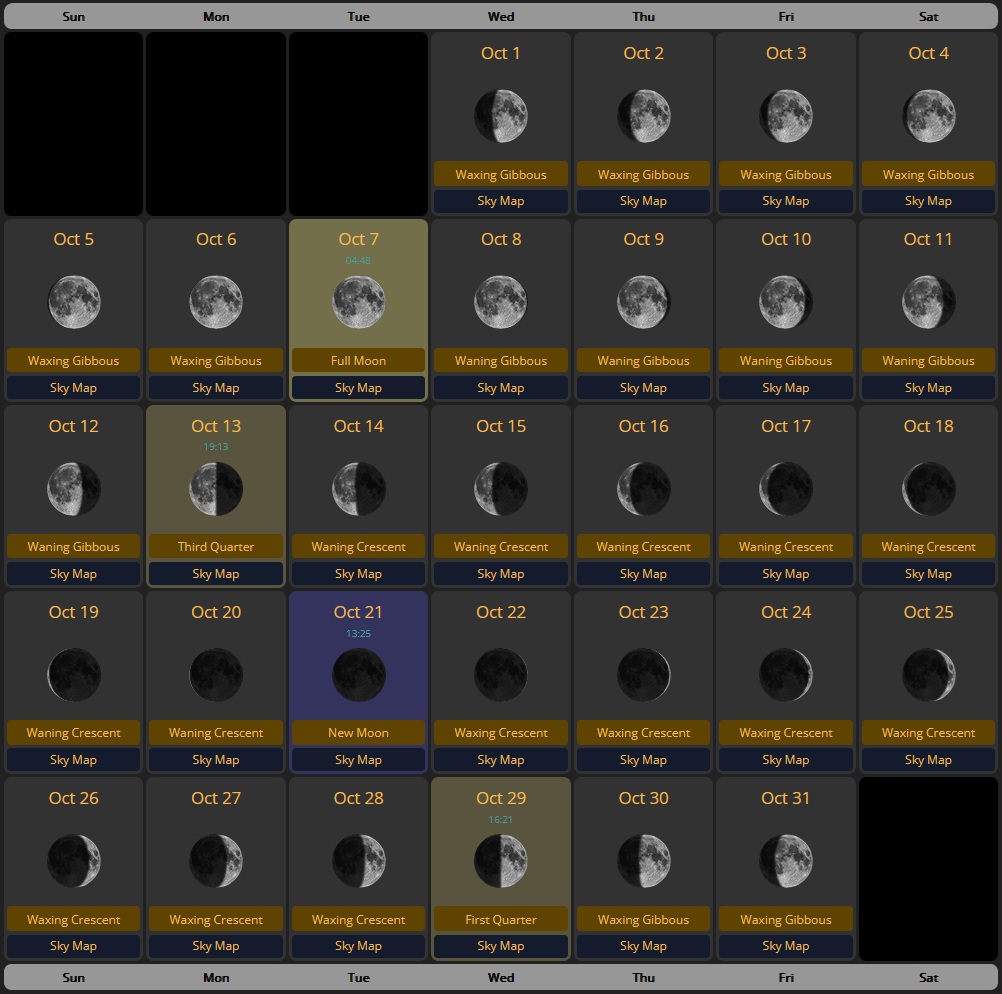Click the First Quarter phase label

(x=501, y=920)
